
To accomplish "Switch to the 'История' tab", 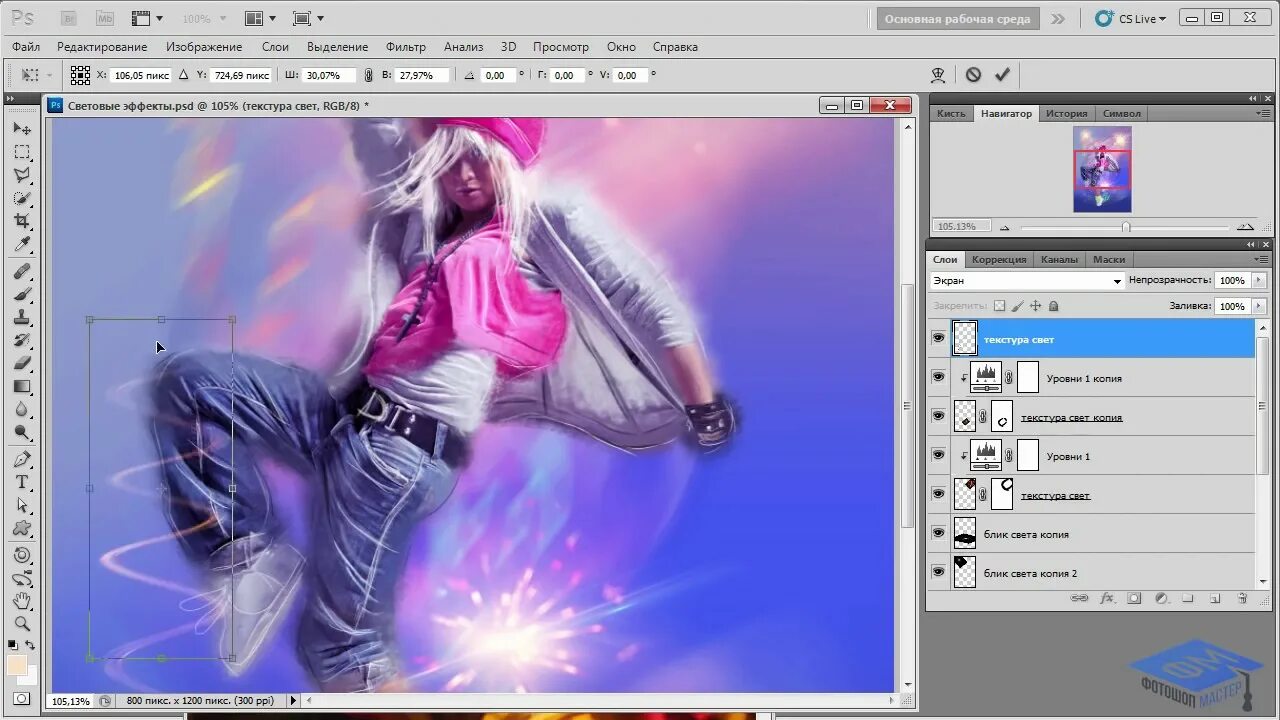I will click(x=1066, y=113).
